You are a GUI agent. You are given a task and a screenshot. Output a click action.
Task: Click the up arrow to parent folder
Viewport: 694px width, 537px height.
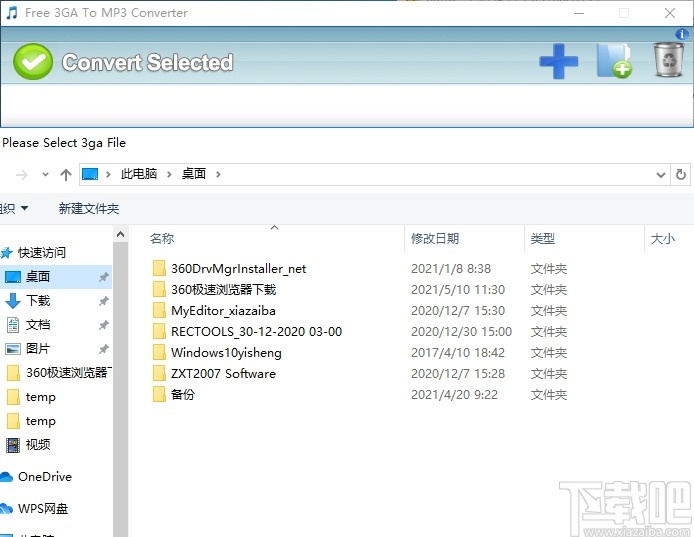[x=66, y=175]
